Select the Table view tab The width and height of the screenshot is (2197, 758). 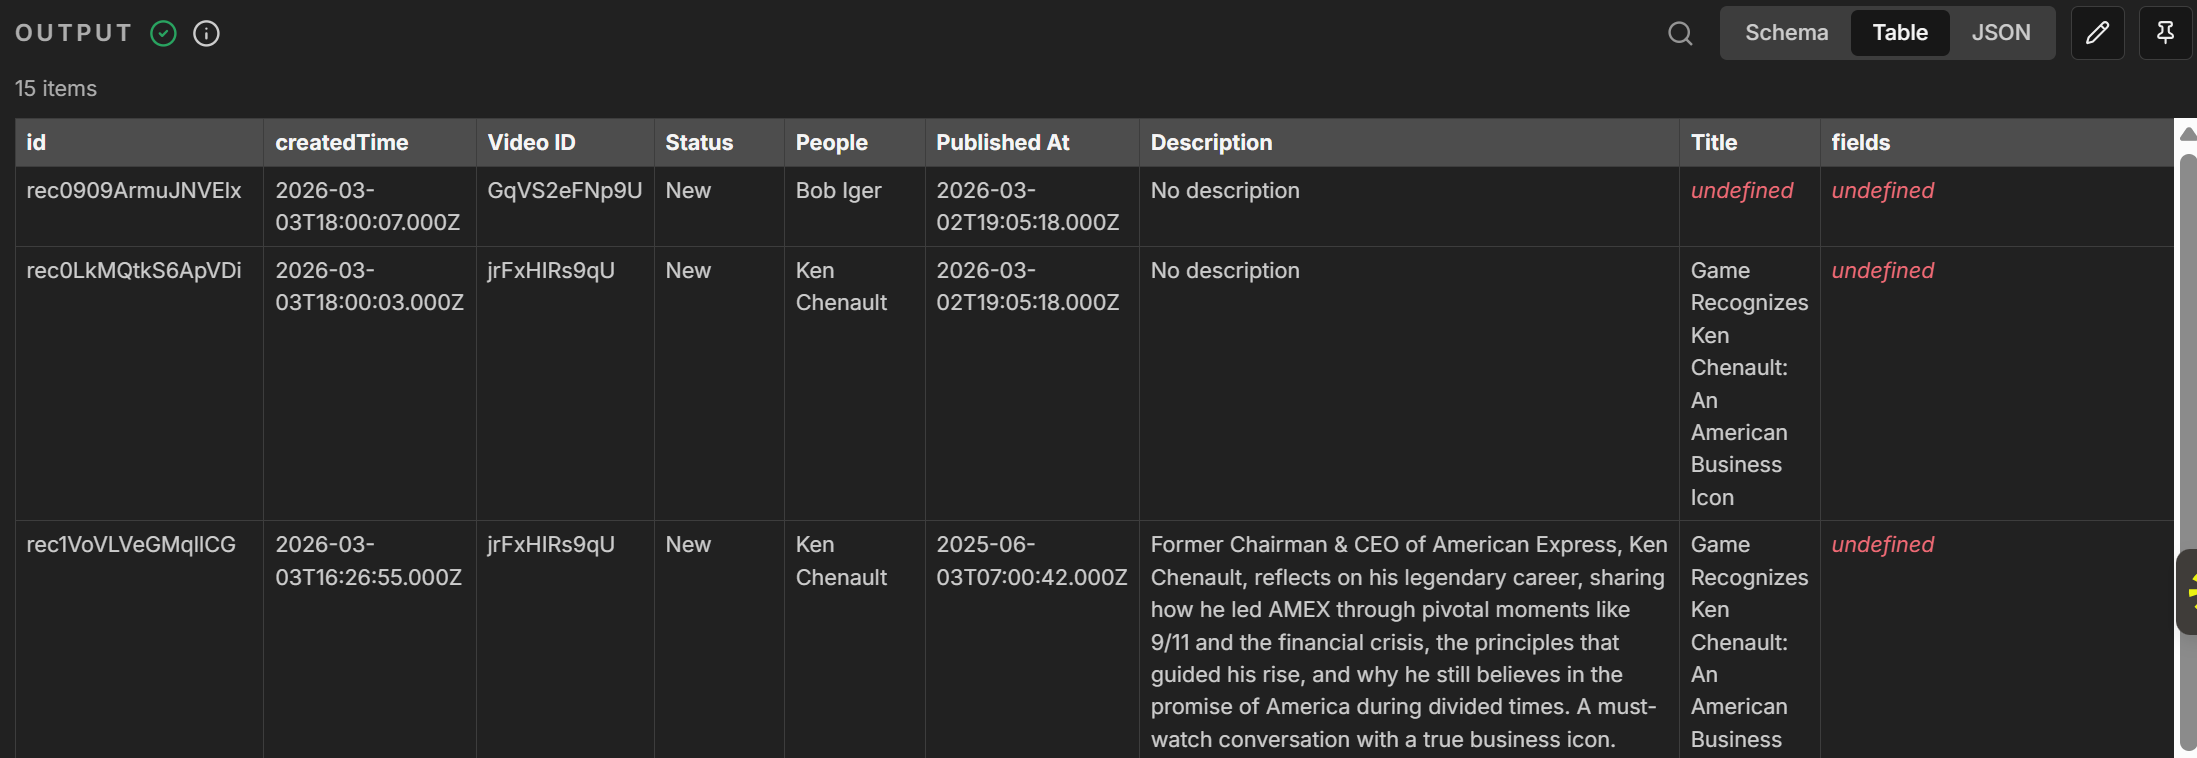[x=1899, y=33]
